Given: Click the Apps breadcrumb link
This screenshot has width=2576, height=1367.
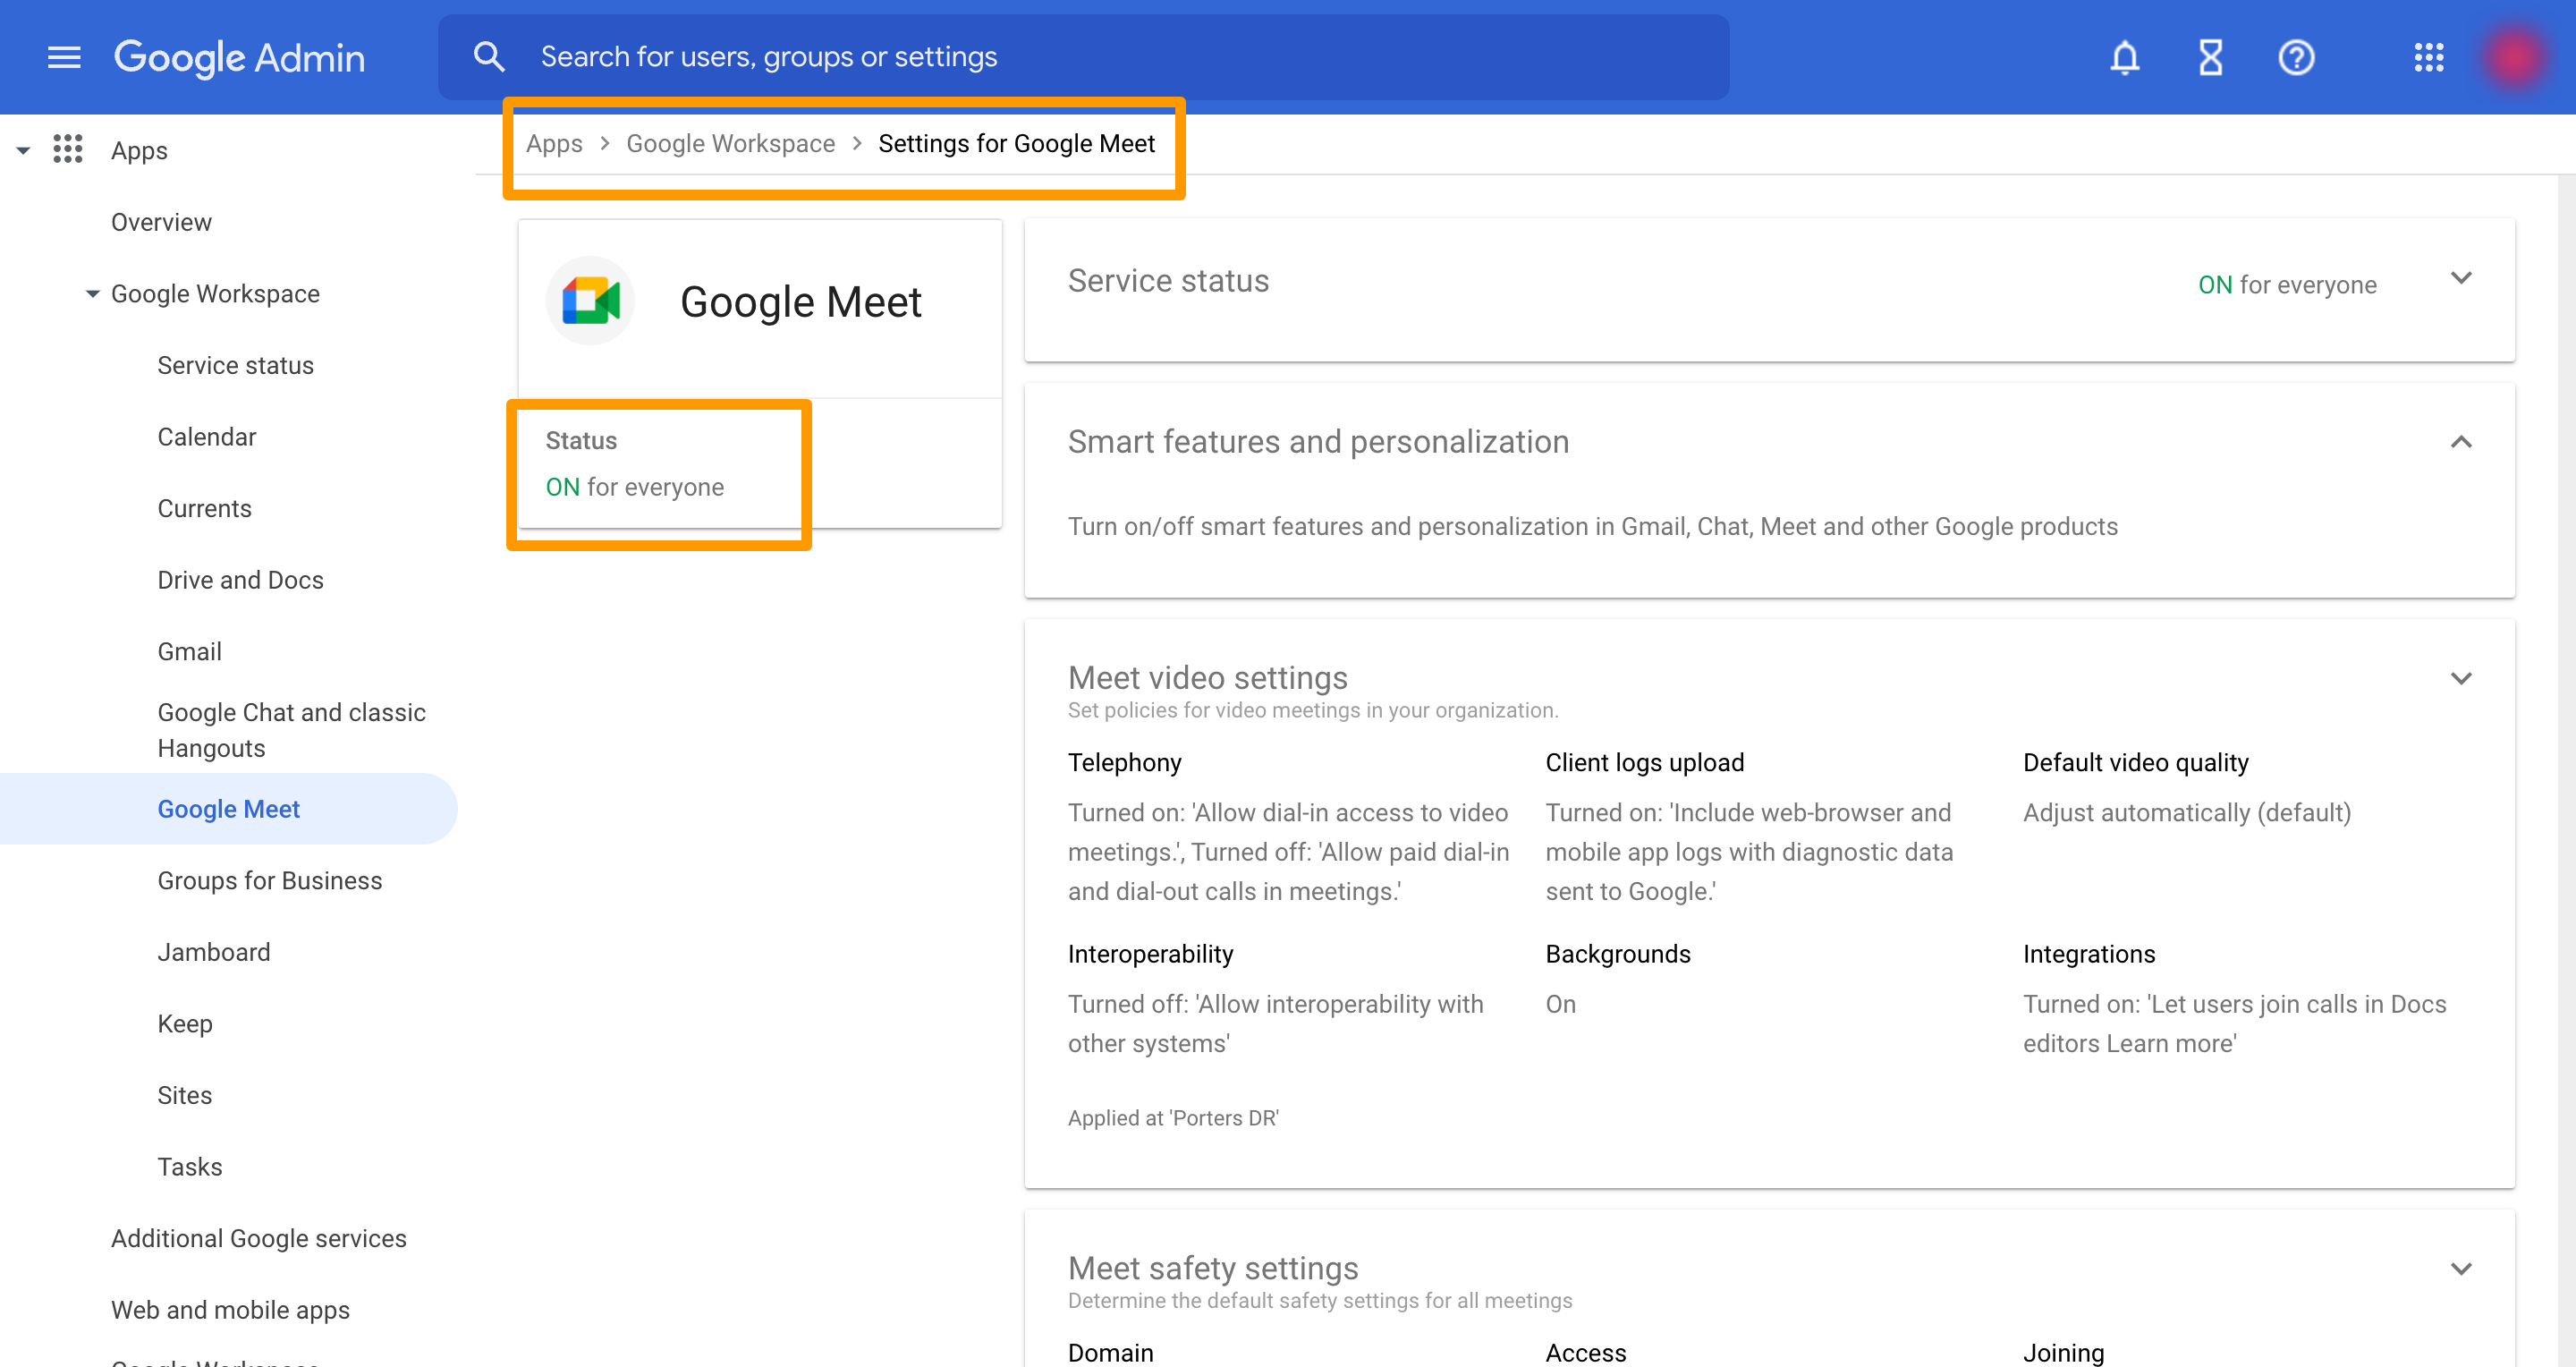Looking at the screenshot, I should point(554,144).
